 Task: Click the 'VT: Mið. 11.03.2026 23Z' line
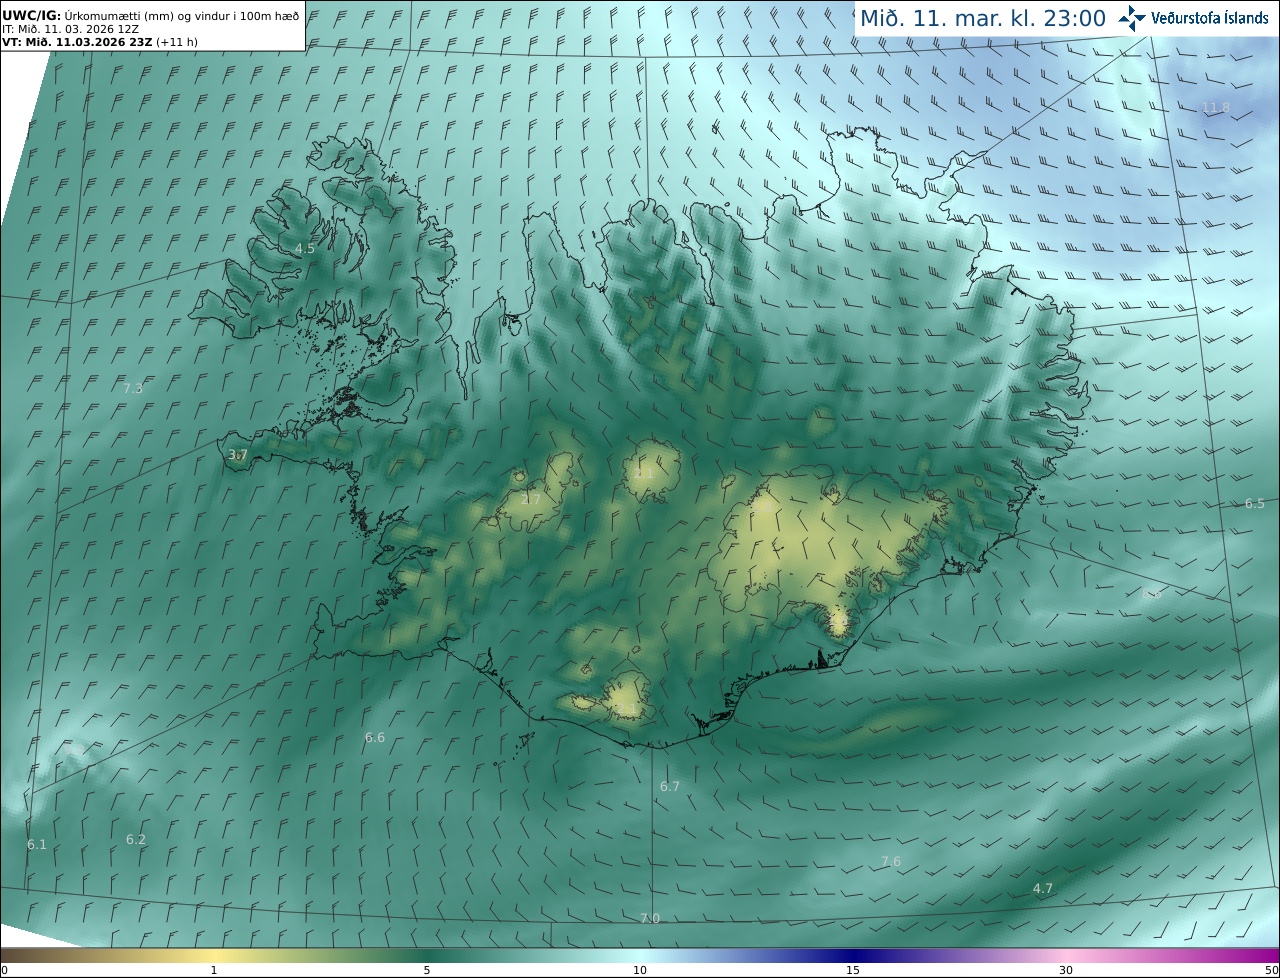coord(100,42)
